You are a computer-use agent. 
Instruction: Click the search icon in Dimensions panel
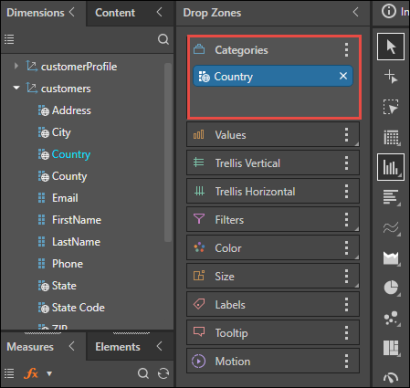point(163,39)
